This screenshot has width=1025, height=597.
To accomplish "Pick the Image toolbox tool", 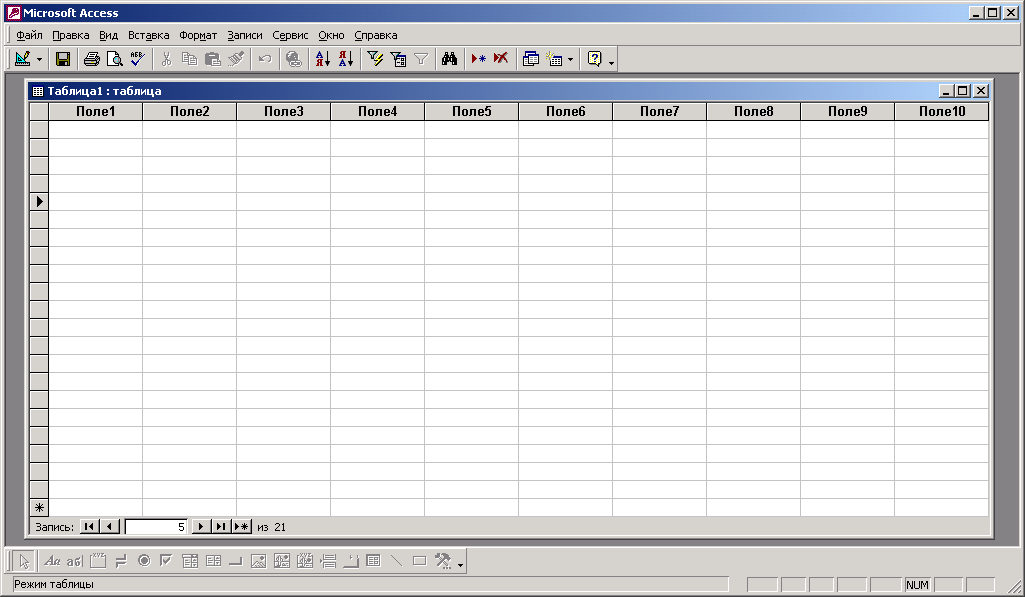I will tap(259, 561).
